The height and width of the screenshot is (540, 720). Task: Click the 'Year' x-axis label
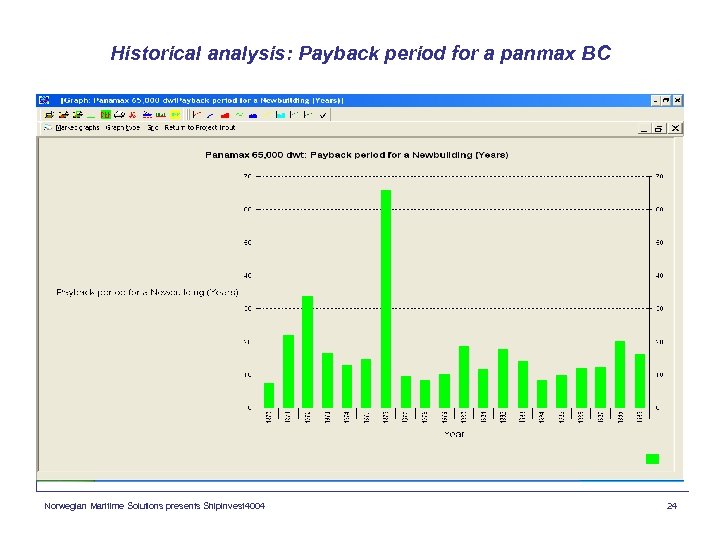pos(454,434)
